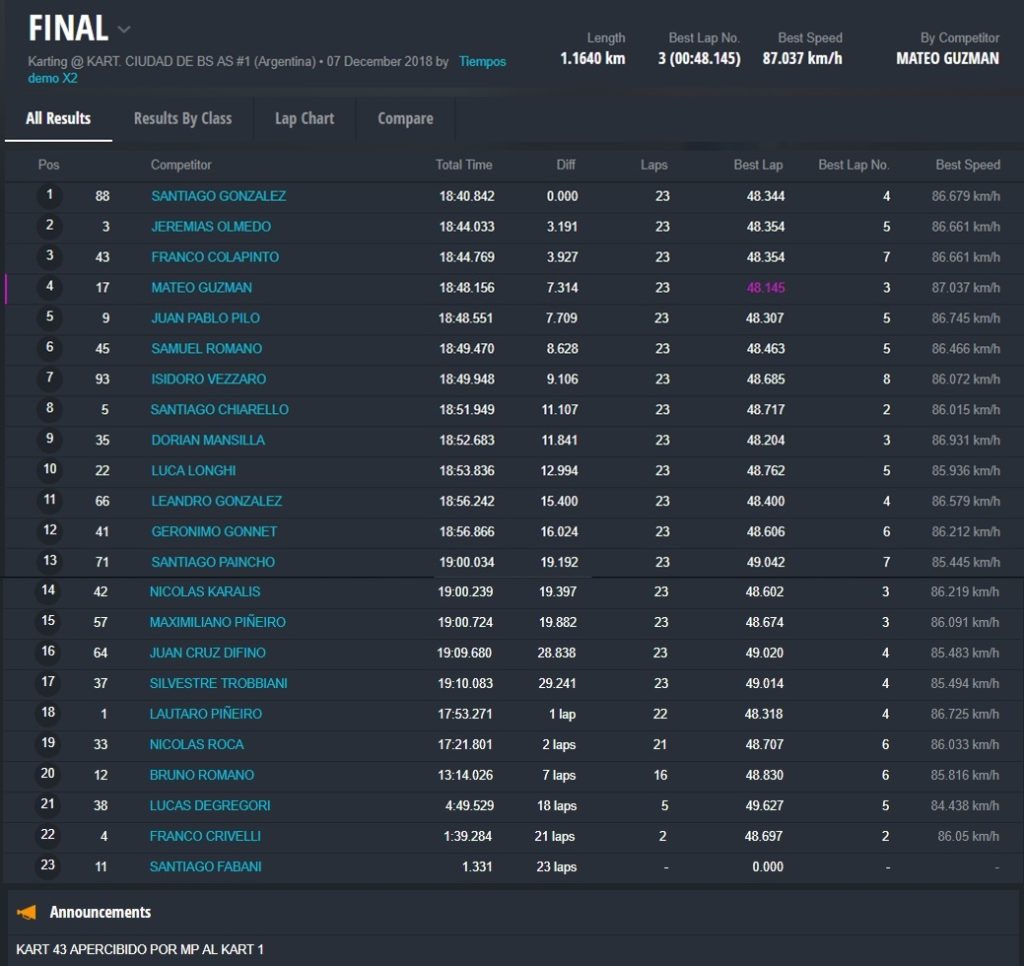The height and width of the screenshot is (966, 1024).
Task: Switch to the Results By Class tab
Action: point(183,119)
